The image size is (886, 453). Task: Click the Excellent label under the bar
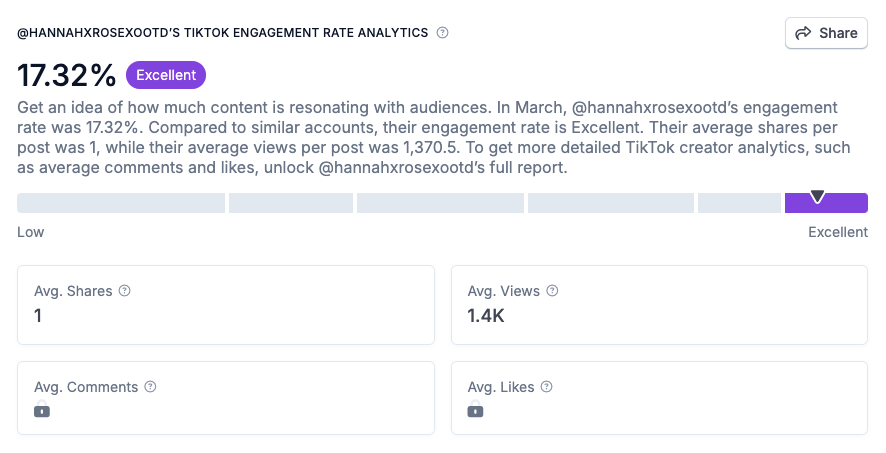pyautogui.click(x=838, y=232)
